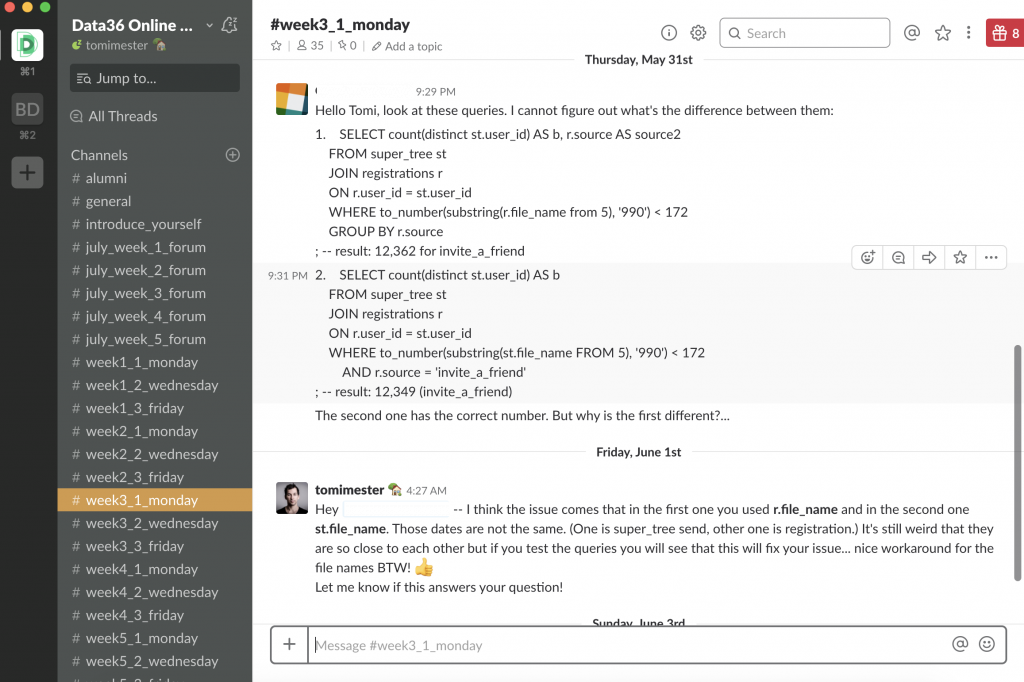1024x682 pixels.
Task: Click the 9:29 PM message timestamp
Action: pyautogui.click(x=436, y=91)
